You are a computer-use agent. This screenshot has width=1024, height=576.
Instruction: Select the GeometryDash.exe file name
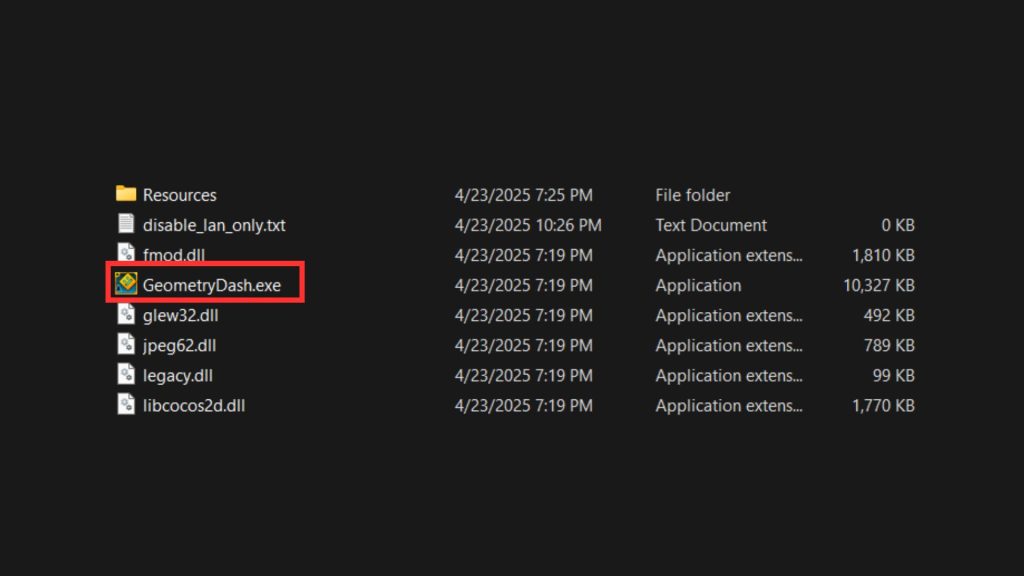(x=212, y=285)
